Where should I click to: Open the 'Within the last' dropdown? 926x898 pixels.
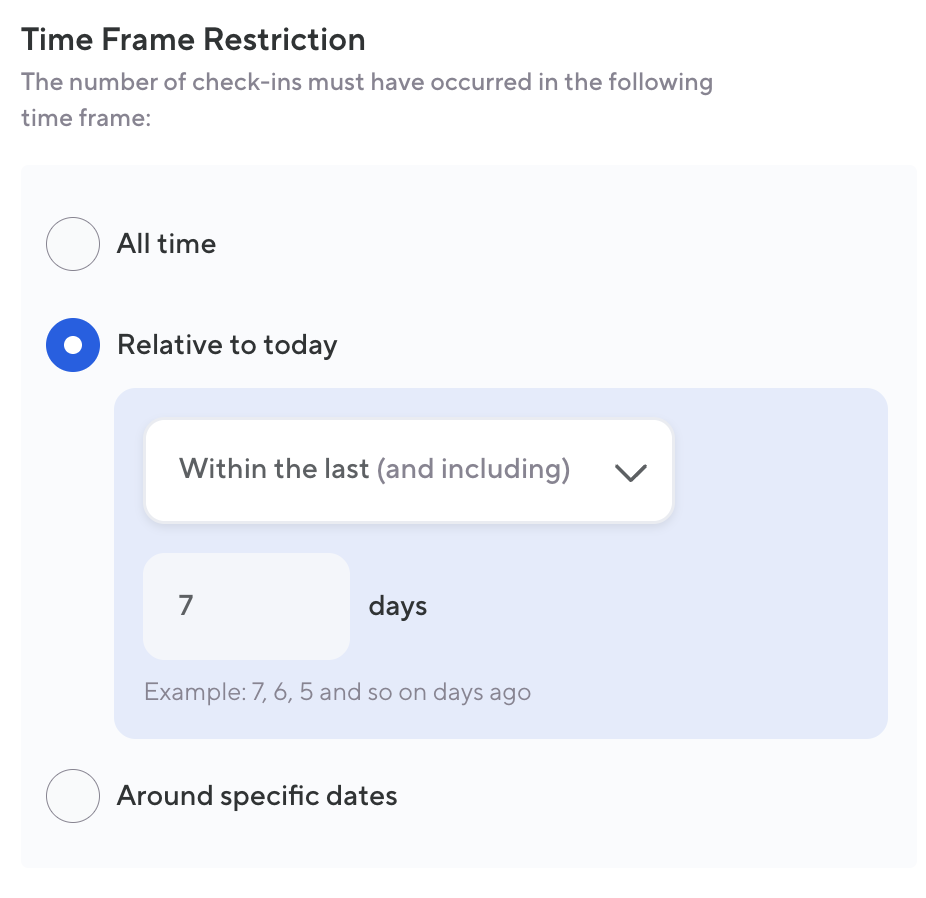(408, 470)
